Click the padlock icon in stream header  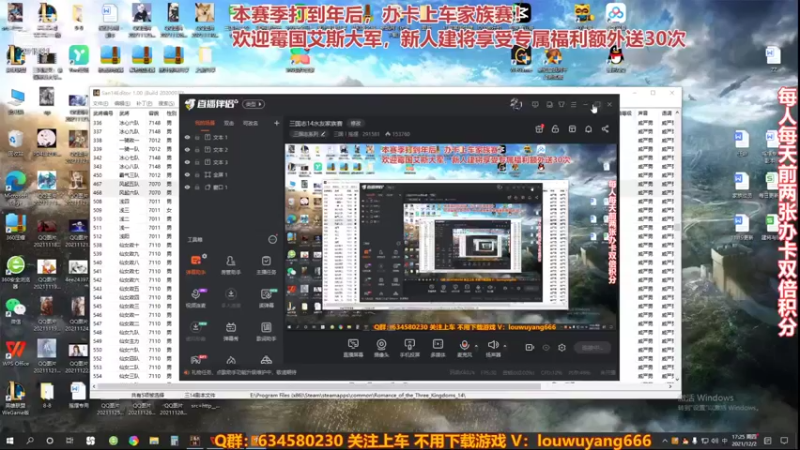[555, 129]
